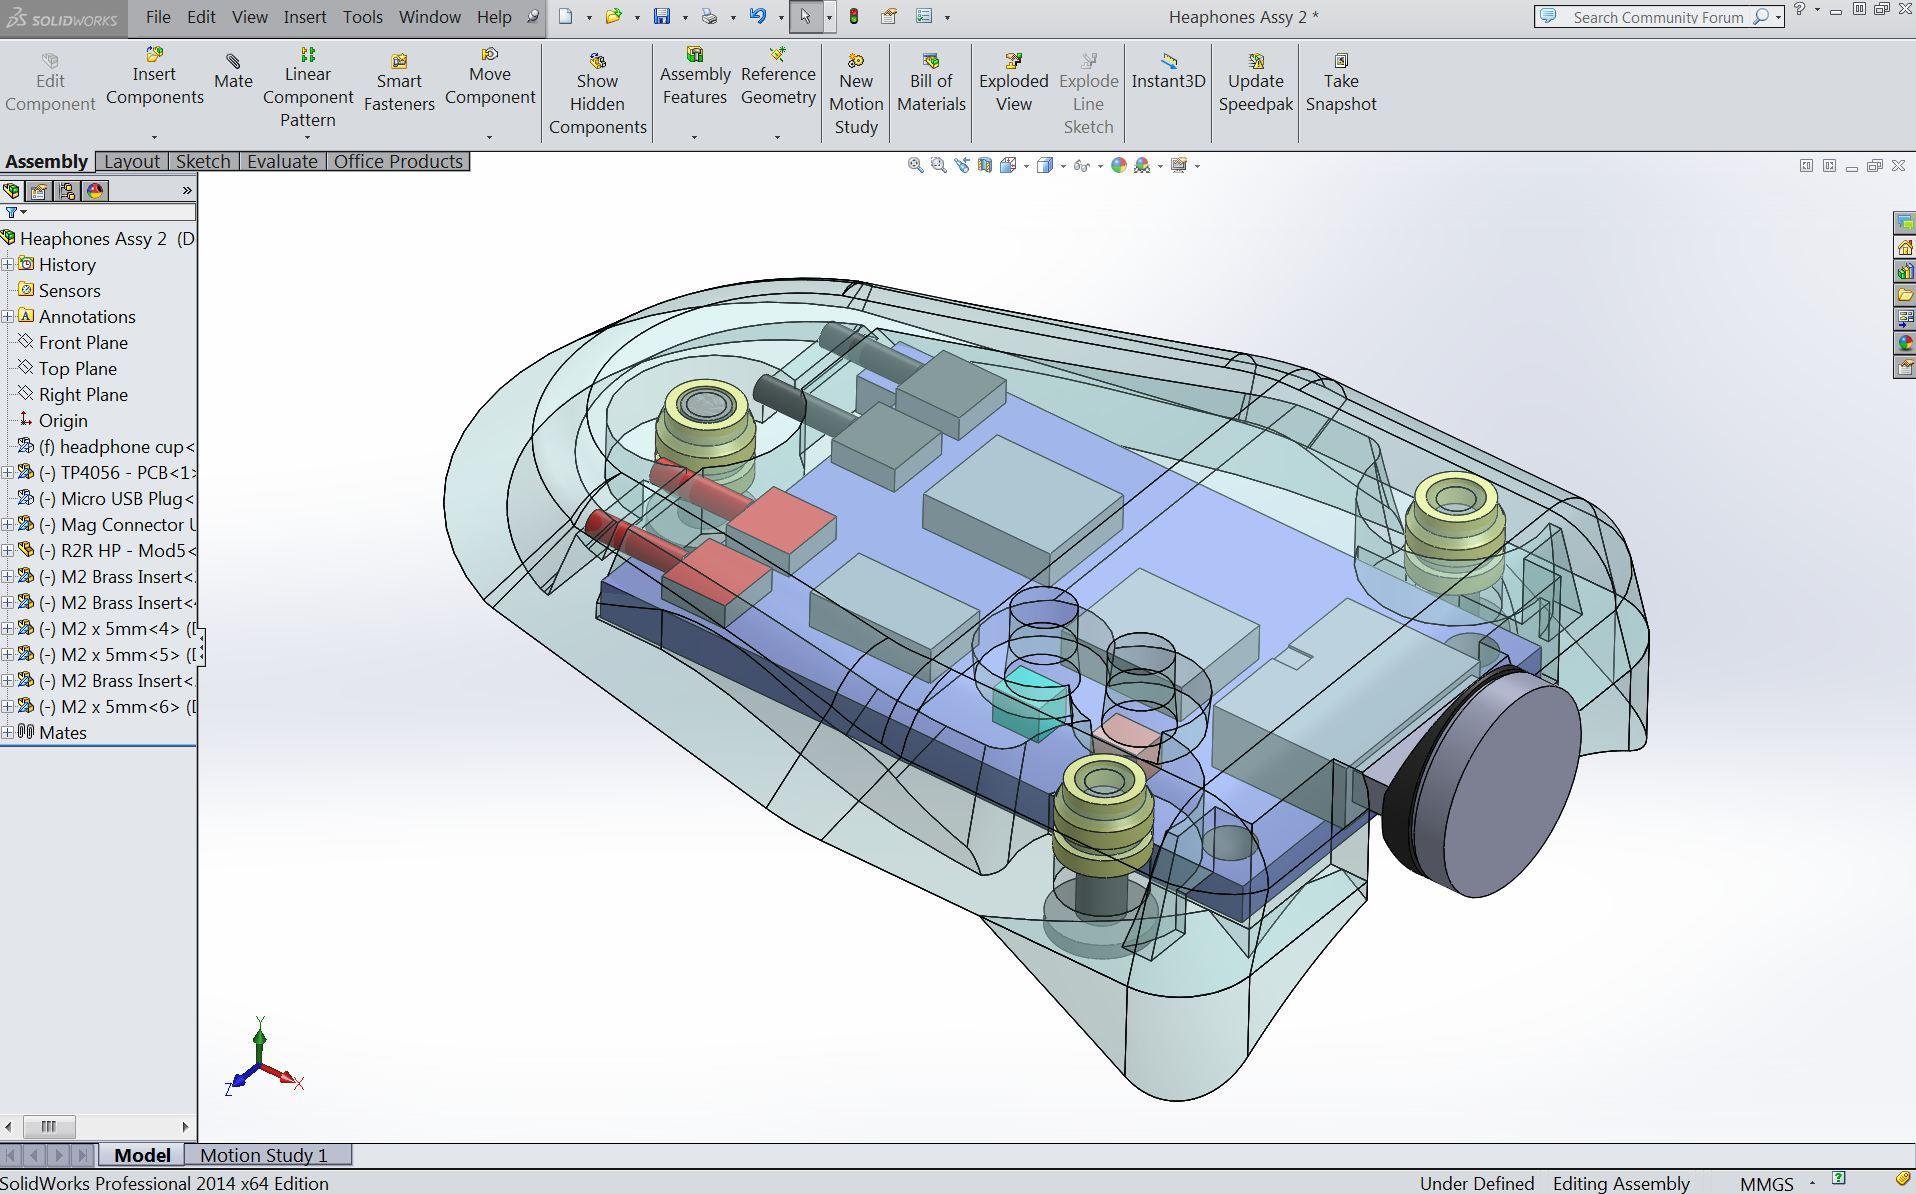Click the Rebuild traffic light icon
Image resolution: width=1916 pixels, height=1194 pixels.
click(x=853, y=16)
